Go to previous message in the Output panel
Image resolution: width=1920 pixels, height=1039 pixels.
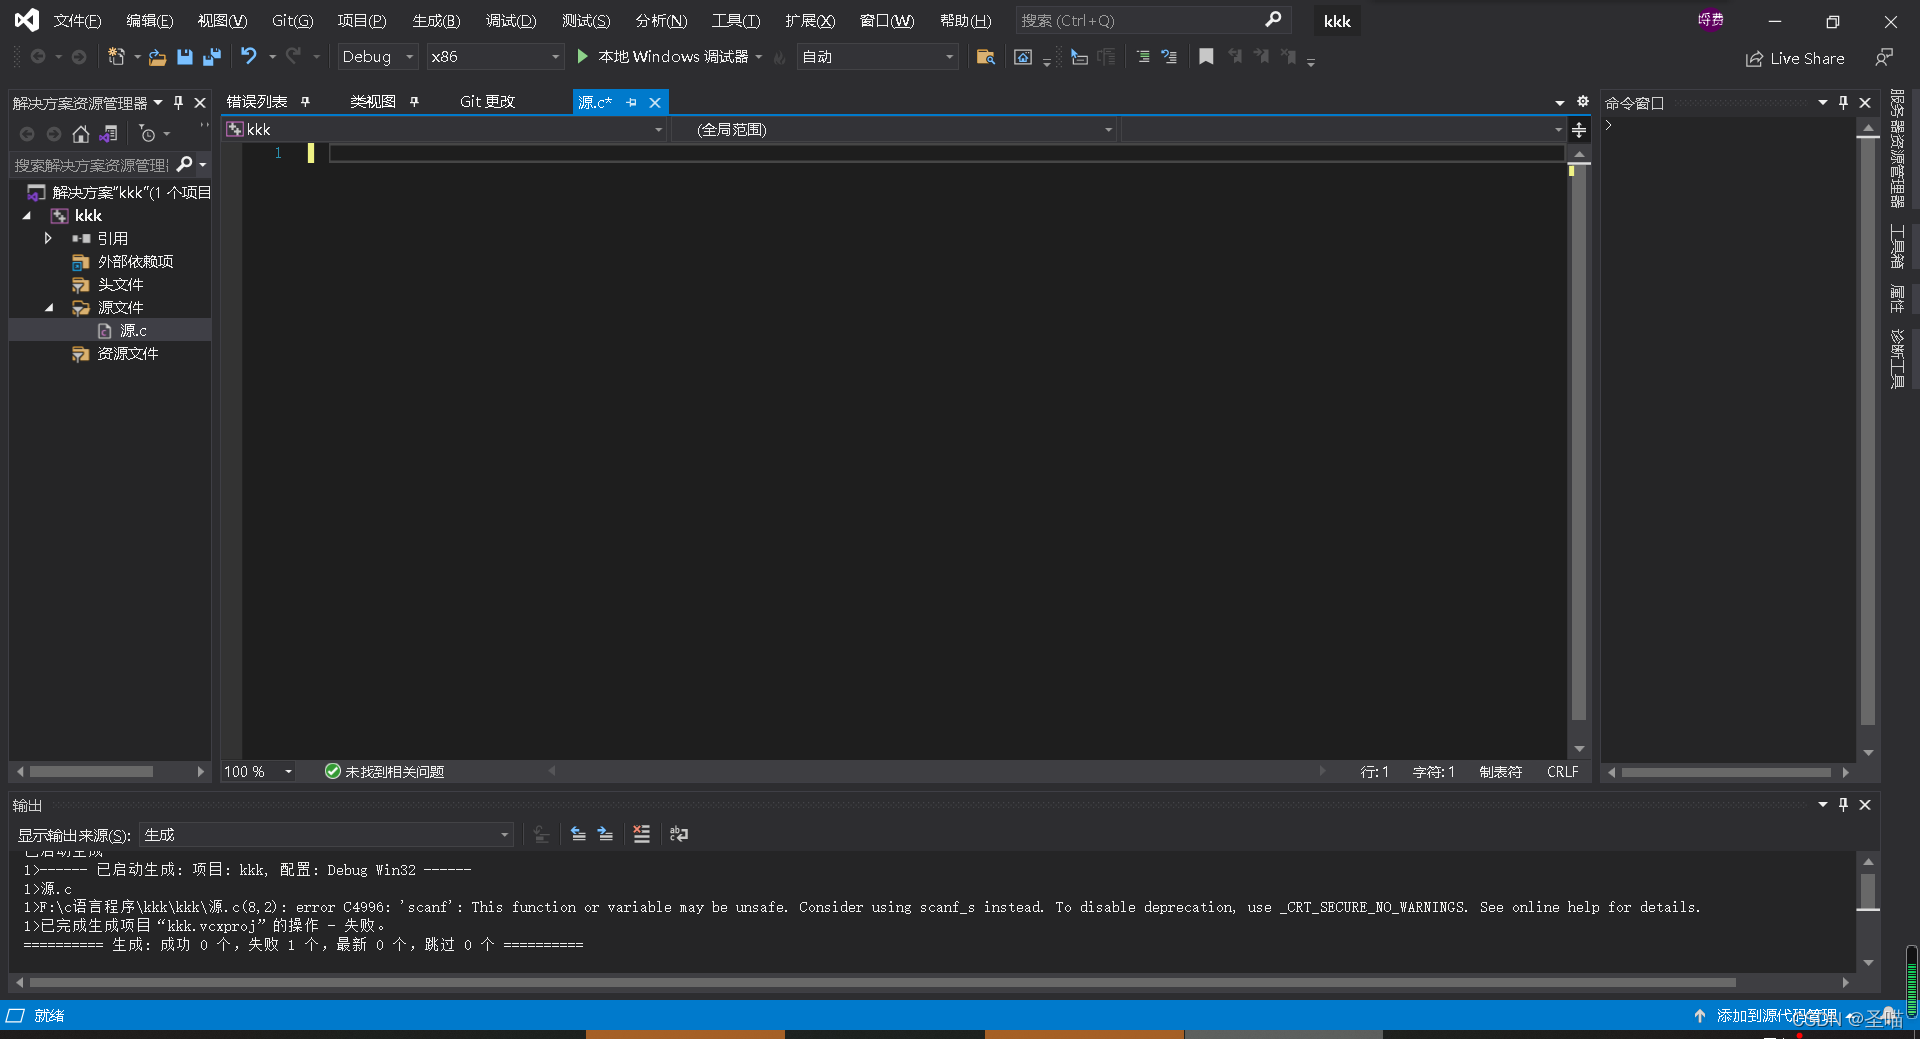[x=578, y=834]
